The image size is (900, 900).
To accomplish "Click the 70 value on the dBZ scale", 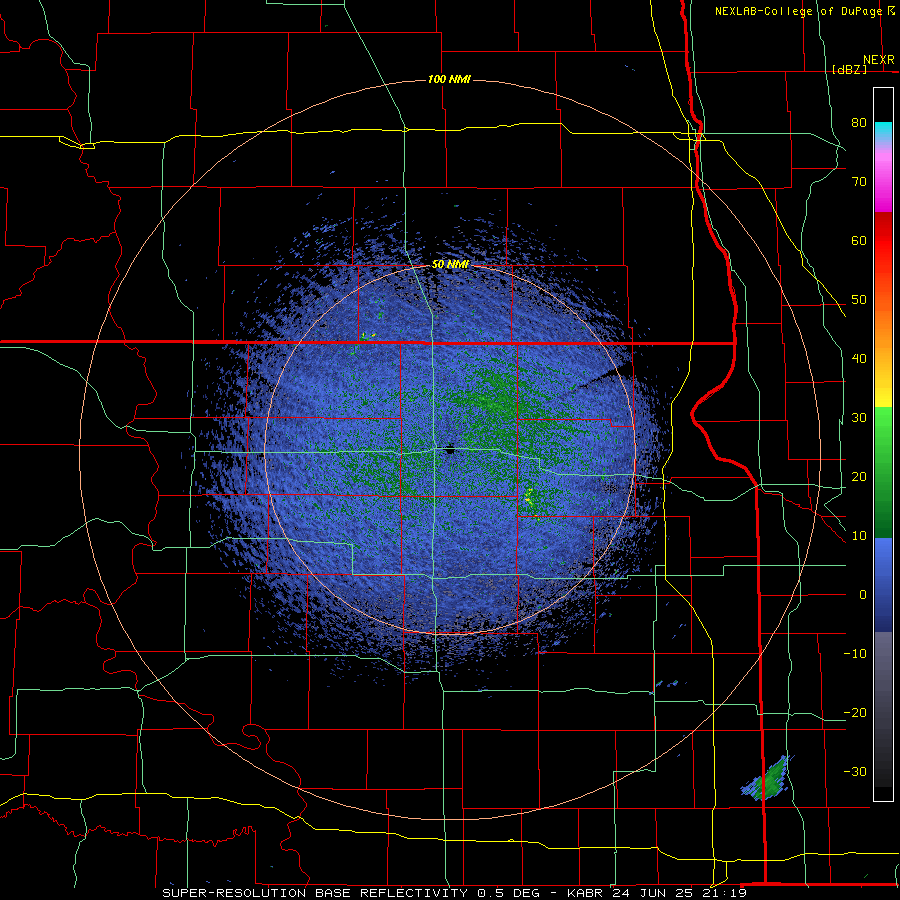I will tap(859, 181).
